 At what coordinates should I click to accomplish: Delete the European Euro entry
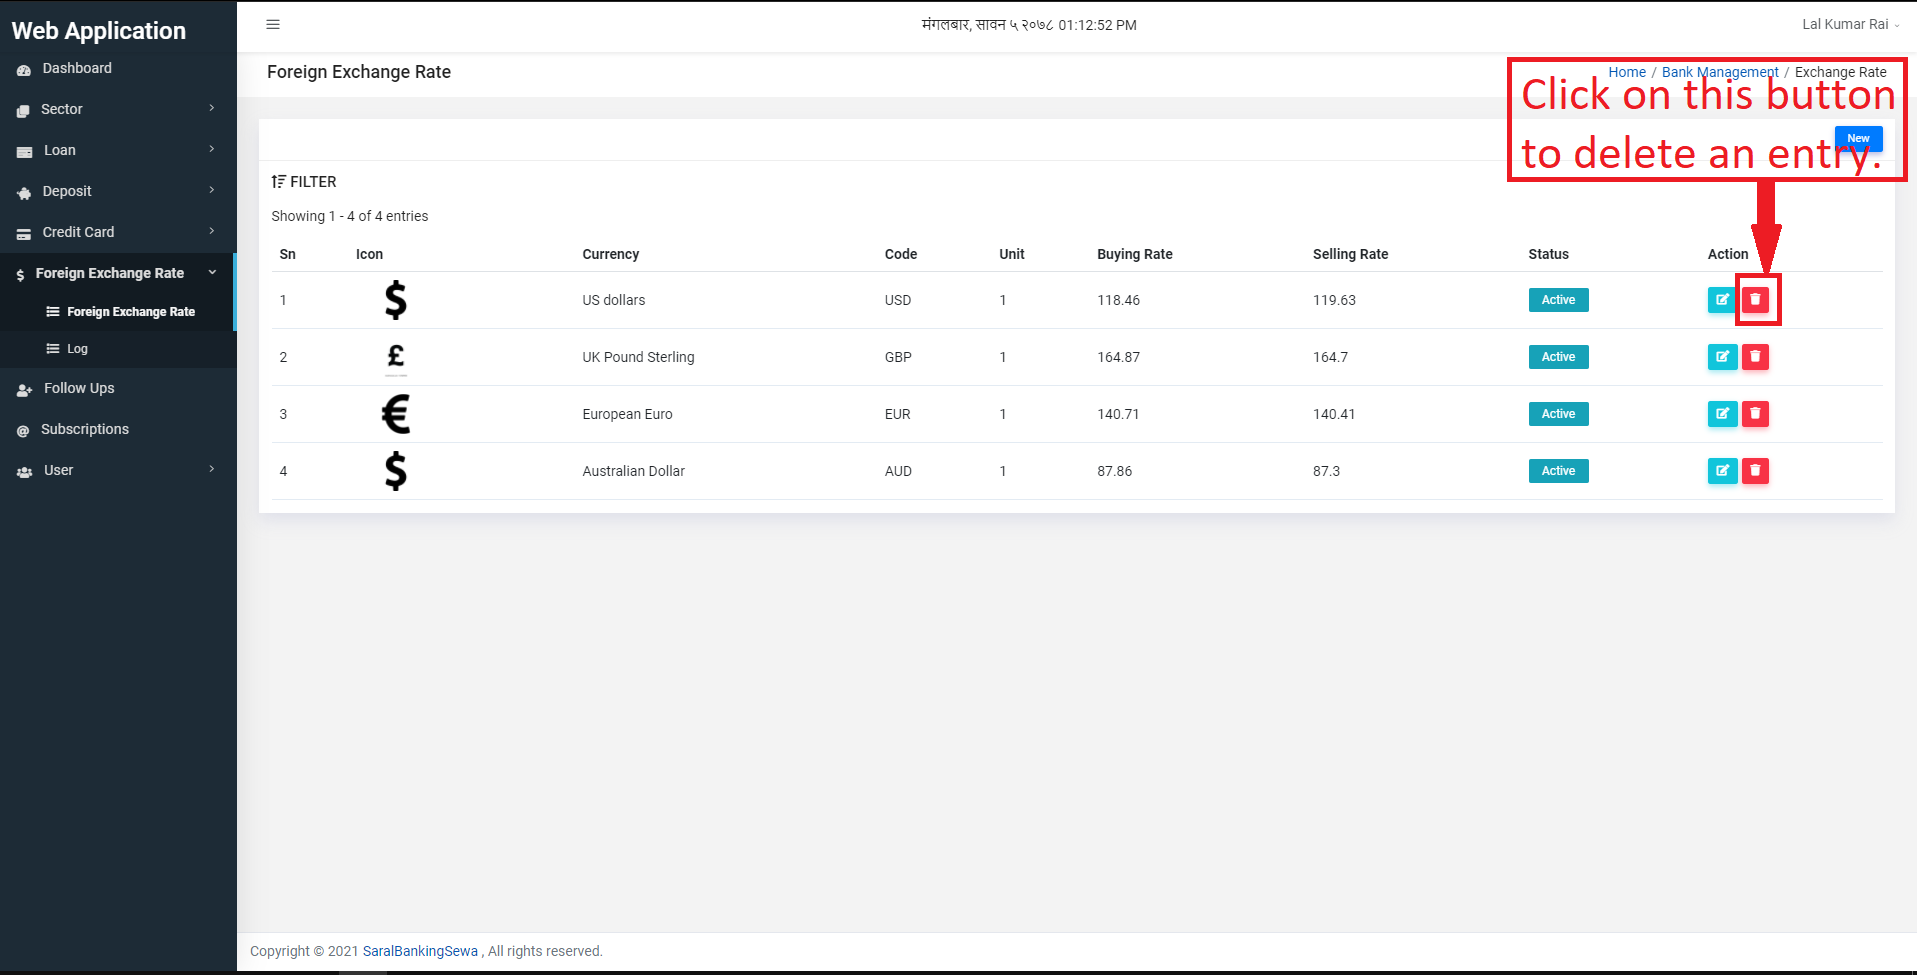coord(1755,414)
